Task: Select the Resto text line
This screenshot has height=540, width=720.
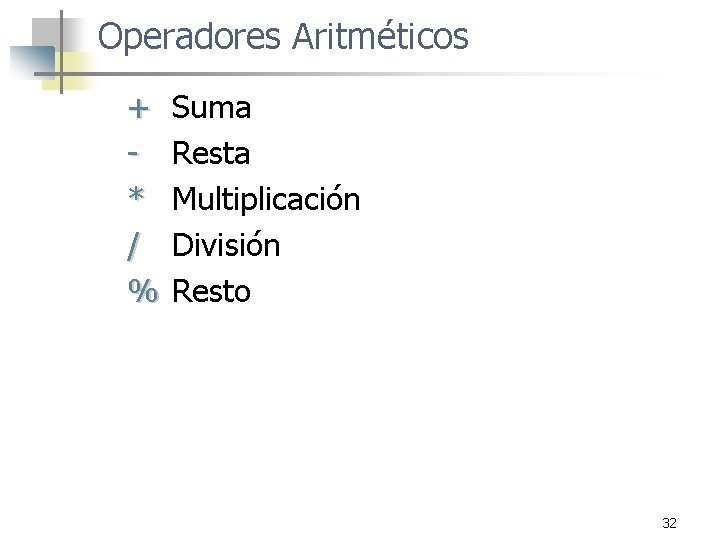Action: [x=211, y=291]
